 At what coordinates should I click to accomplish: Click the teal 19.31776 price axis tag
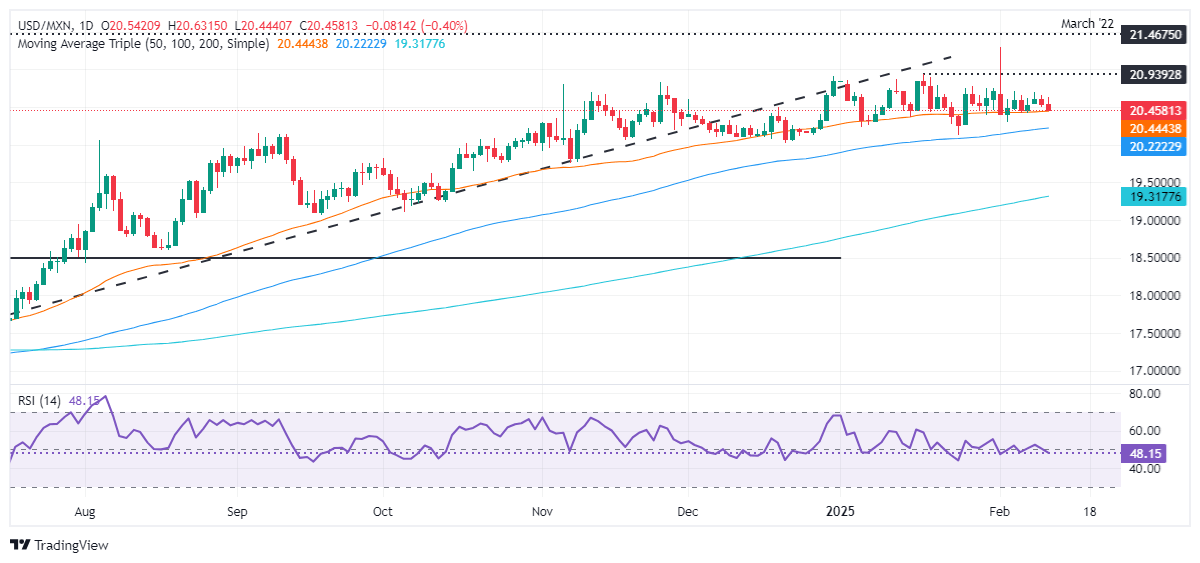click(1156, 197)
